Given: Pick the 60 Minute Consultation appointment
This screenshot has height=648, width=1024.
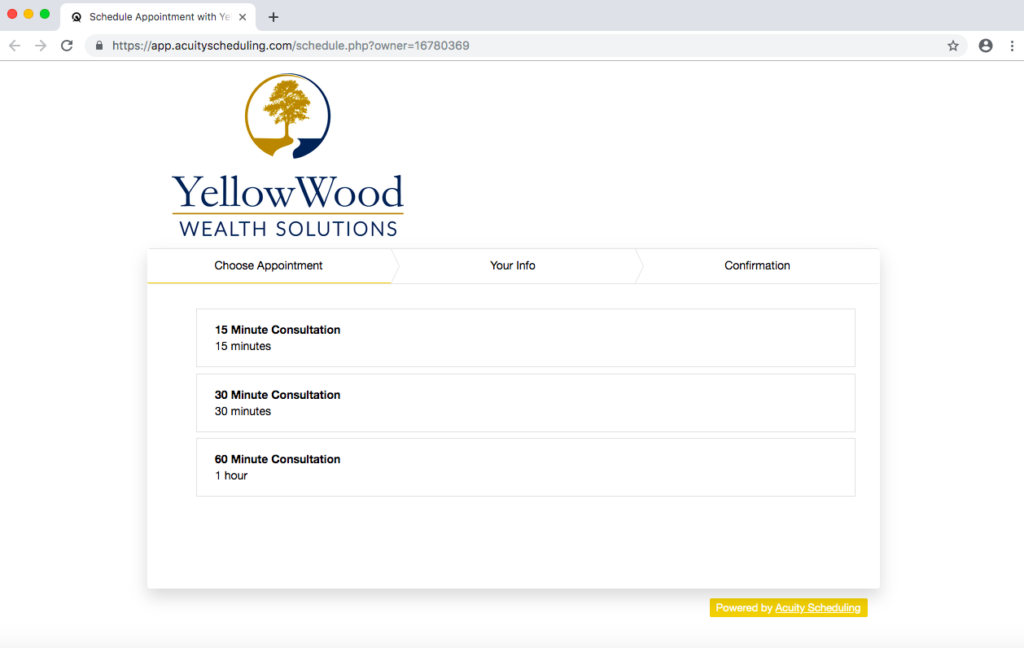Looking at the screenshot, I should point(525,467).
